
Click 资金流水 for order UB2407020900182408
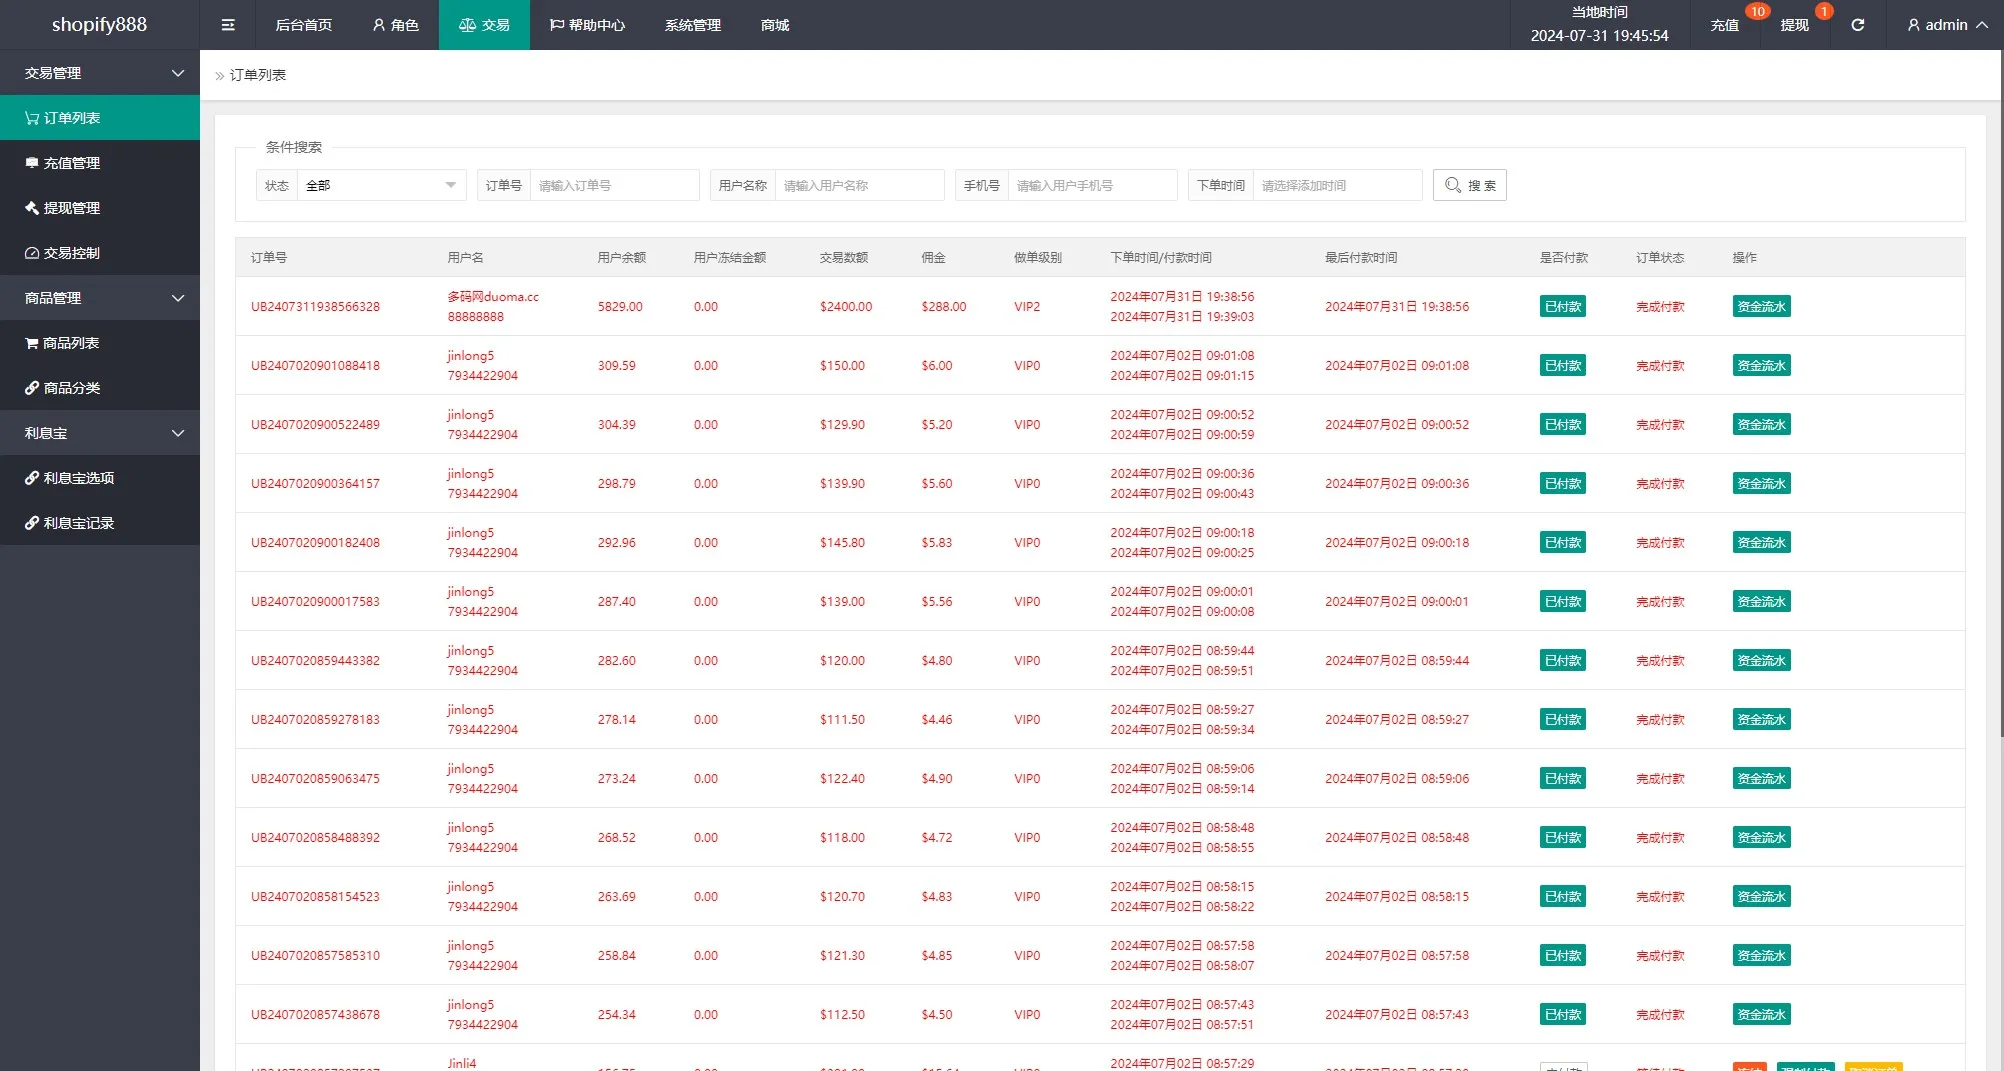point(1761,543)
